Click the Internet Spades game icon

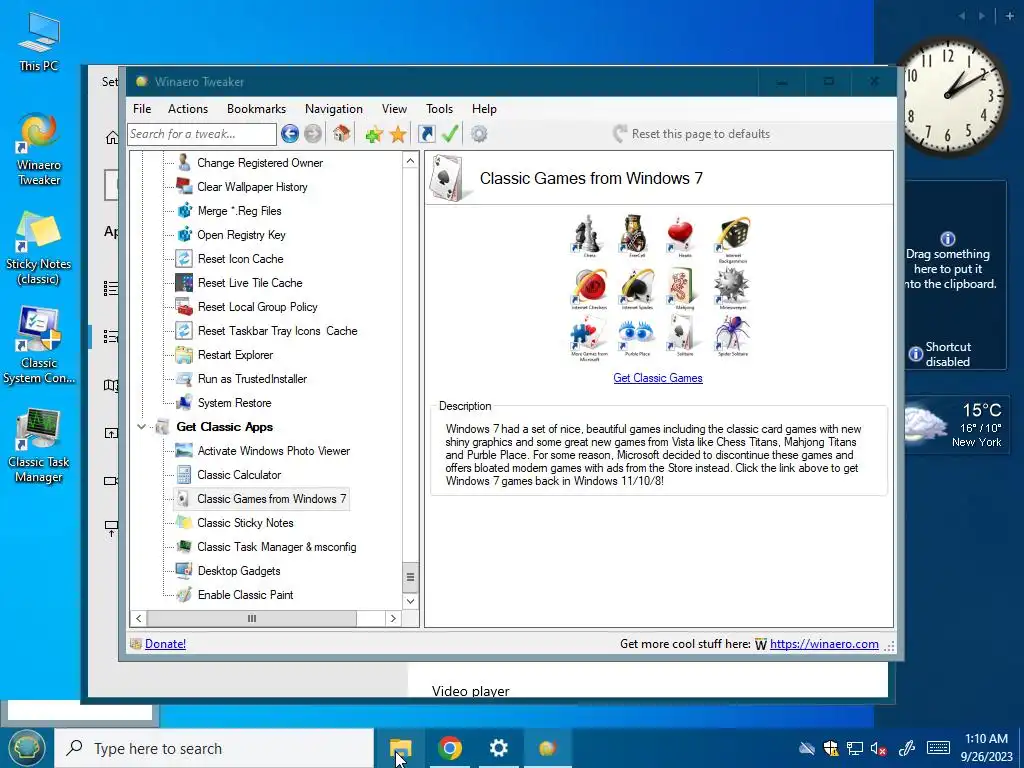click(636, 288)
